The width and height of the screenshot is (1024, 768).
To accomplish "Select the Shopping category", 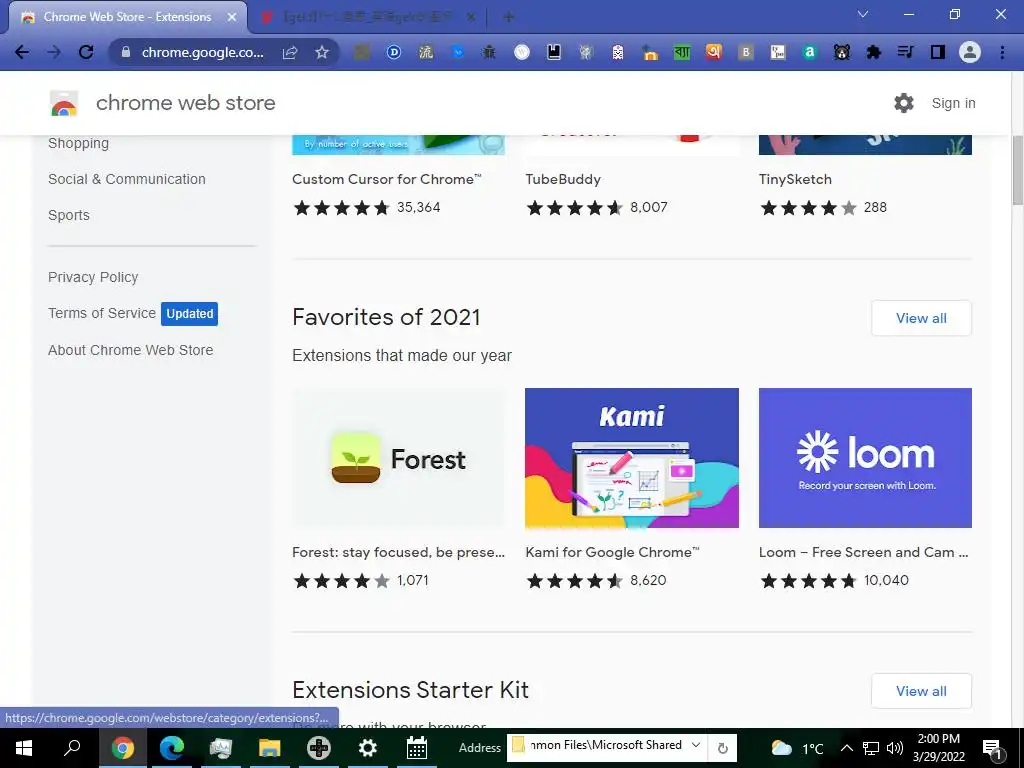I will pos(78,143).
